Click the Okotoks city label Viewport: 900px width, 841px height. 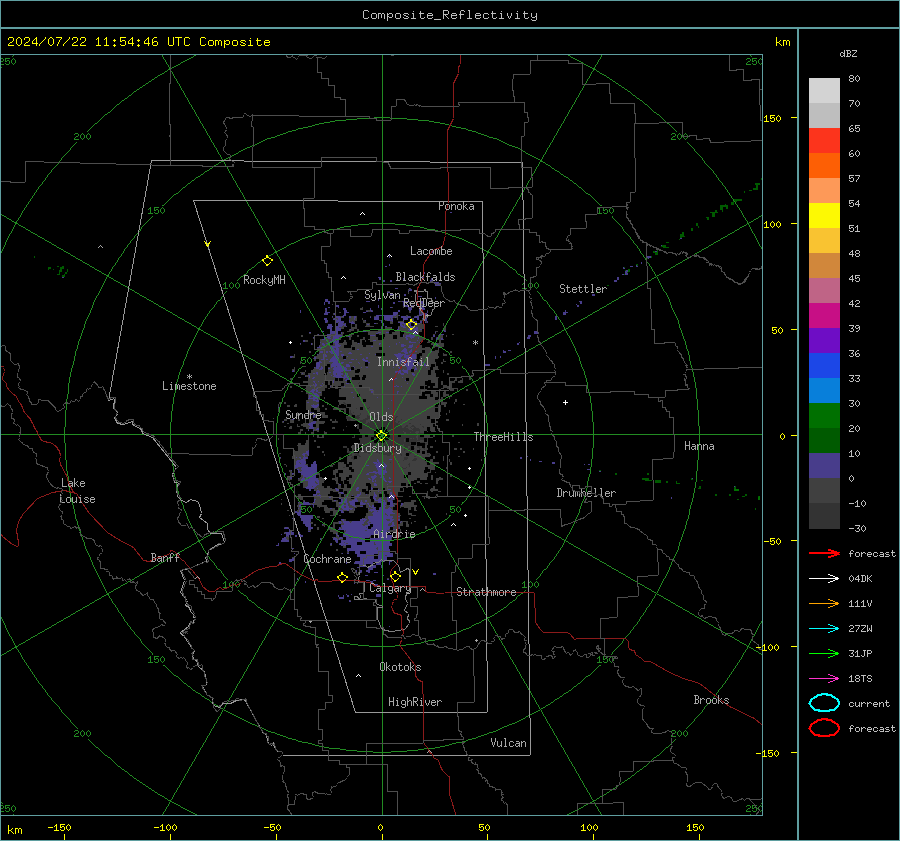click(400, 667)
